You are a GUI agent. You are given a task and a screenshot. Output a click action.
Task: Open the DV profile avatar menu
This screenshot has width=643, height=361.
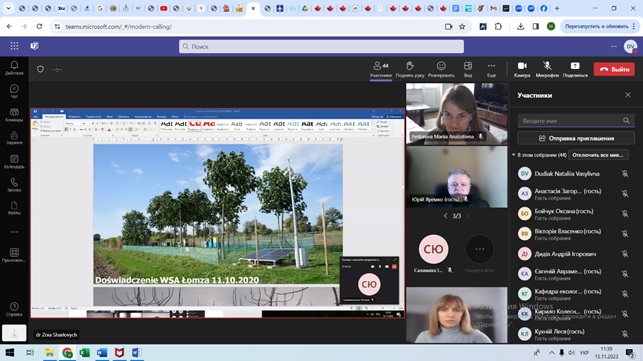[630, 46]
